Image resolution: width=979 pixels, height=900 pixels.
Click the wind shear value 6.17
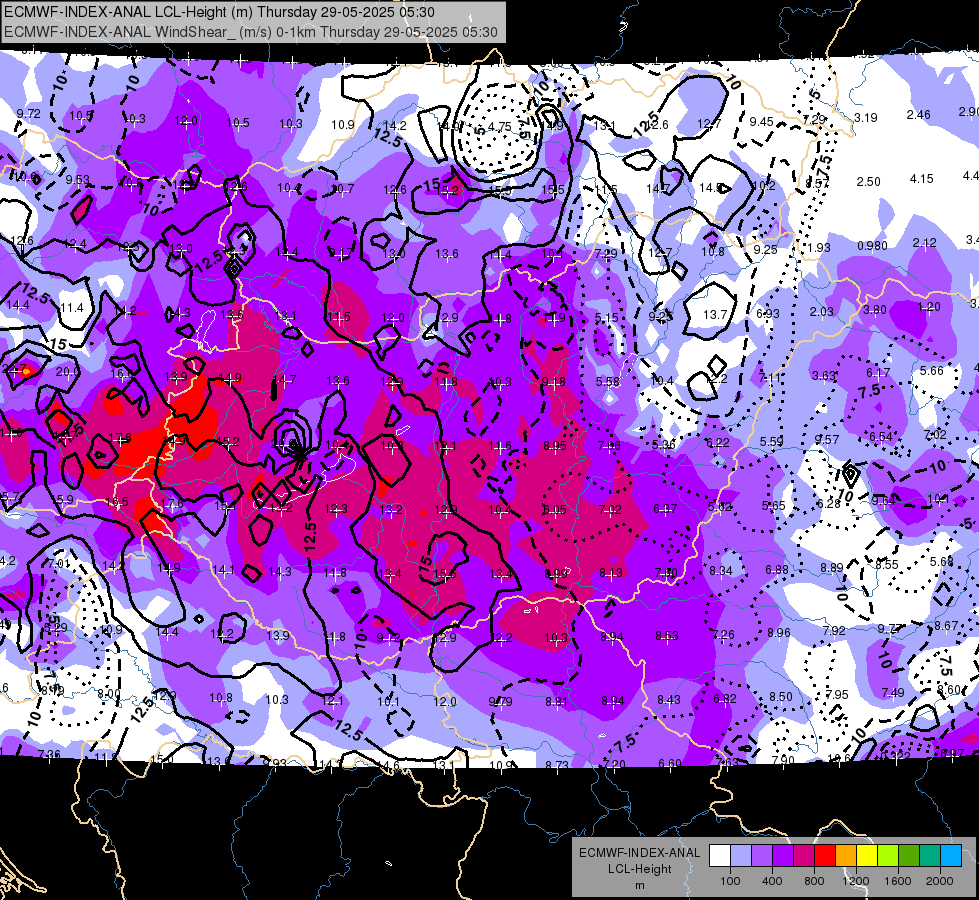click(878, 373)
